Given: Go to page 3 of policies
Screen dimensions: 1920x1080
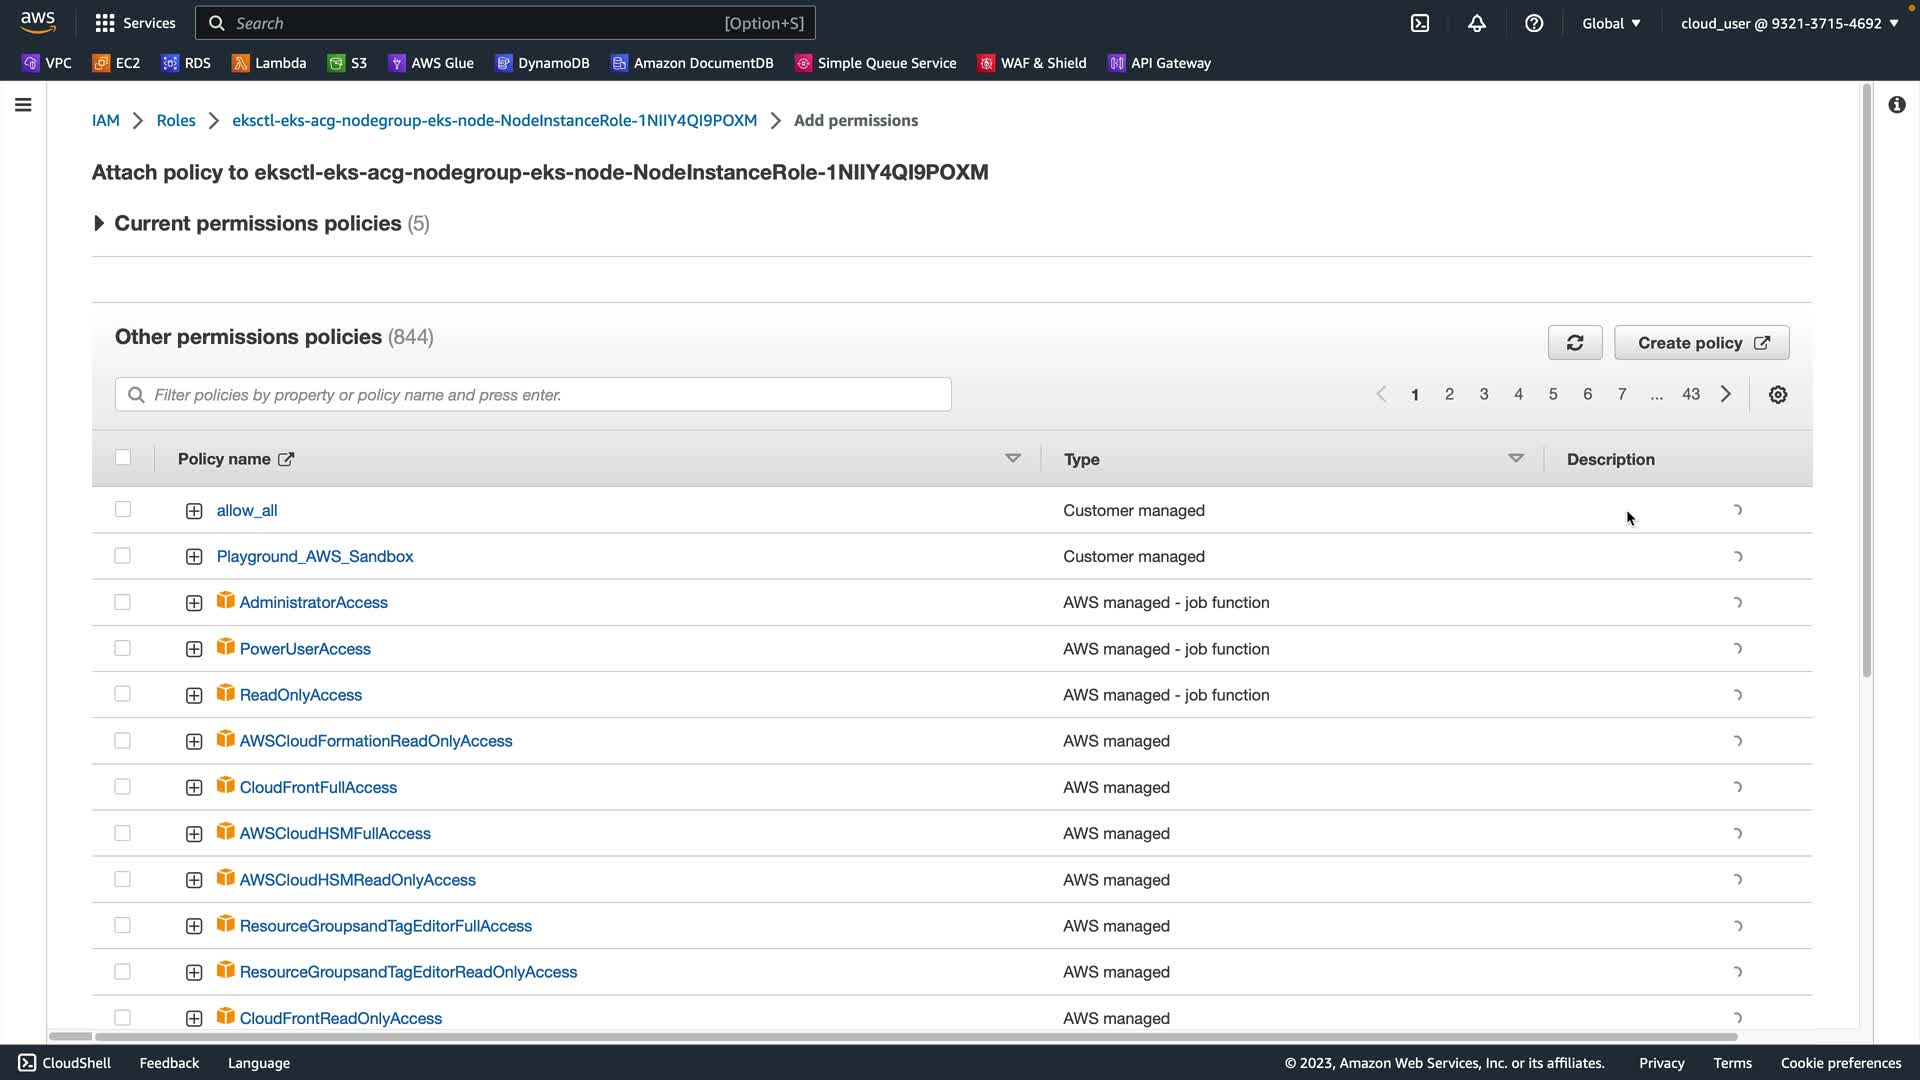Looking at the screenshot, I should click(1484, 394).
